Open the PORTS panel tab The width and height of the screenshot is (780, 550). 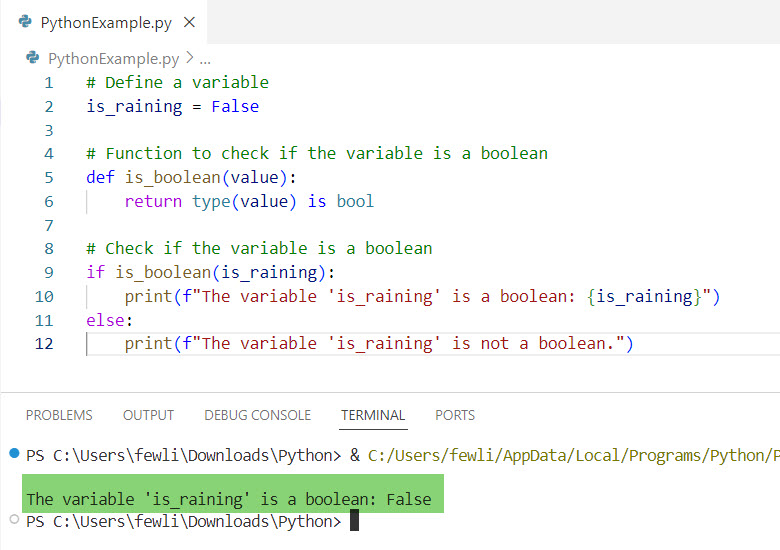[x=455, y=415]
